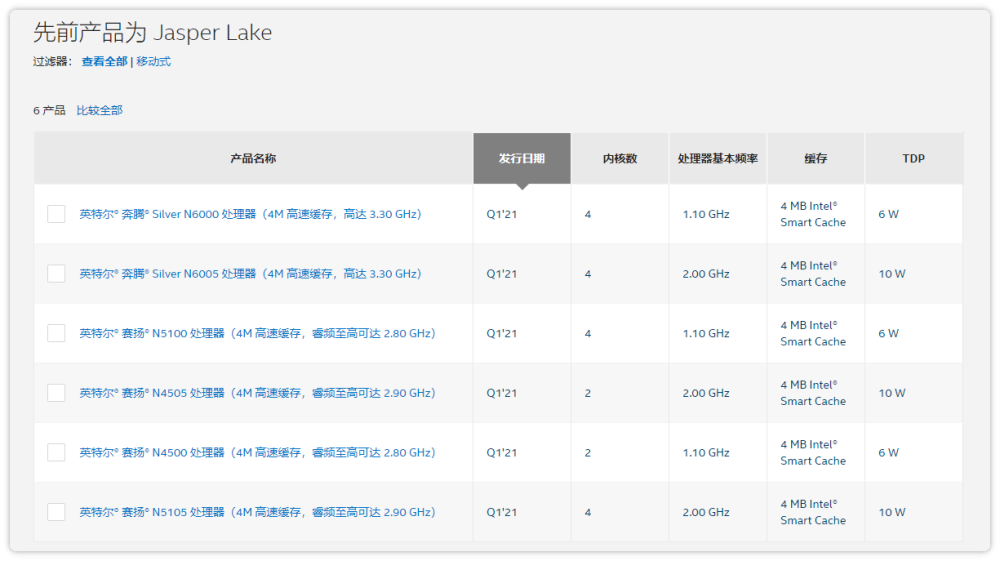
Task: Click the 查看全部 filter link
Action: click(x=105, y=62)
